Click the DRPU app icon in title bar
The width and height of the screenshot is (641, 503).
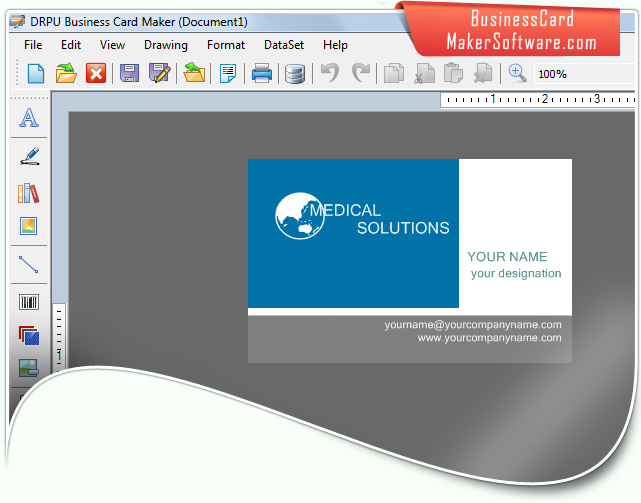[17, 21]
